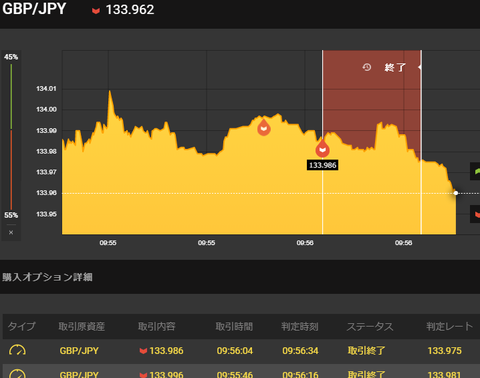
Task: Click the green HIGH arrow button at chart edge
Action: (475, 171)
